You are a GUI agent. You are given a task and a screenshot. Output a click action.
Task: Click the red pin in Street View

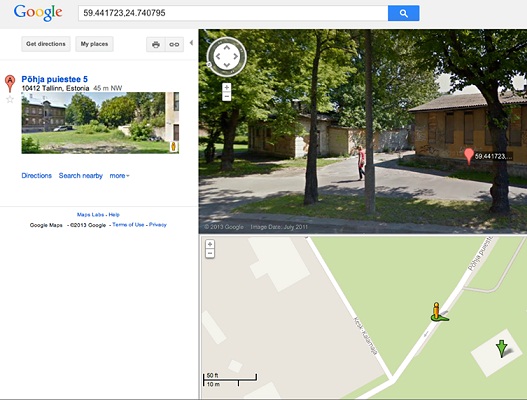(x=469, y=157)
